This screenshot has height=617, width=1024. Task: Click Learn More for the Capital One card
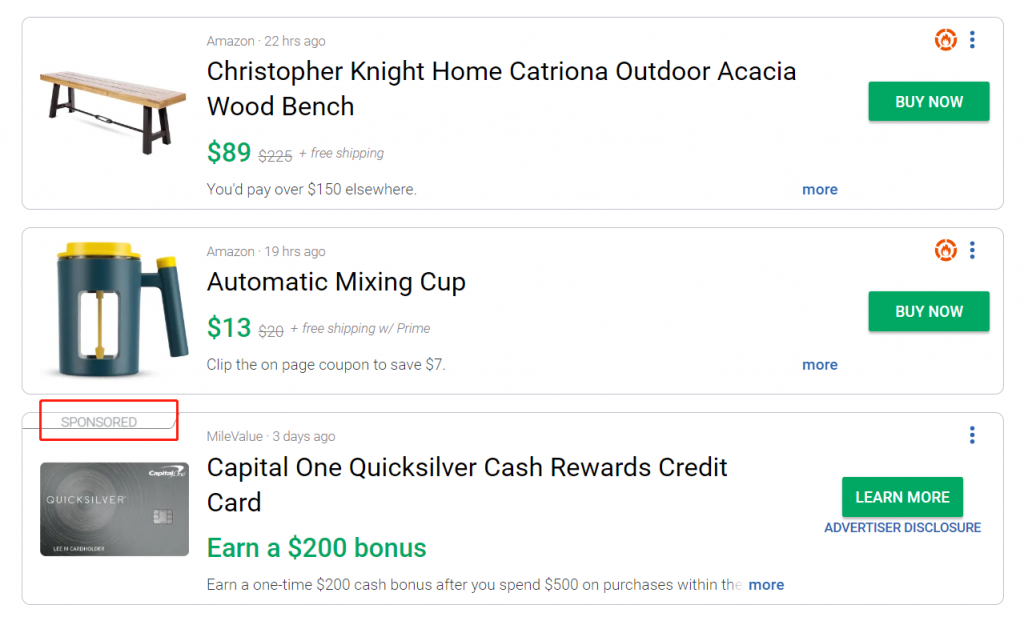point(903,497)
